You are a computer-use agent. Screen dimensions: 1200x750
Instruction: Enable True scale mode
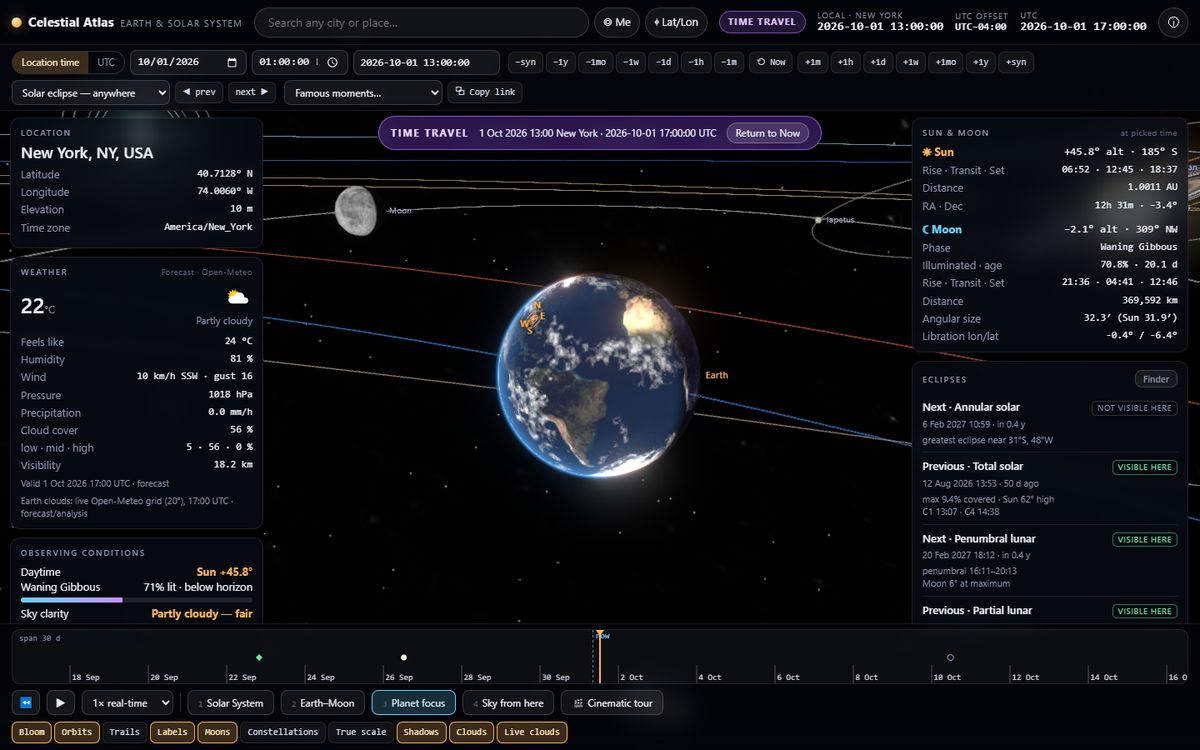coord(361,732)
